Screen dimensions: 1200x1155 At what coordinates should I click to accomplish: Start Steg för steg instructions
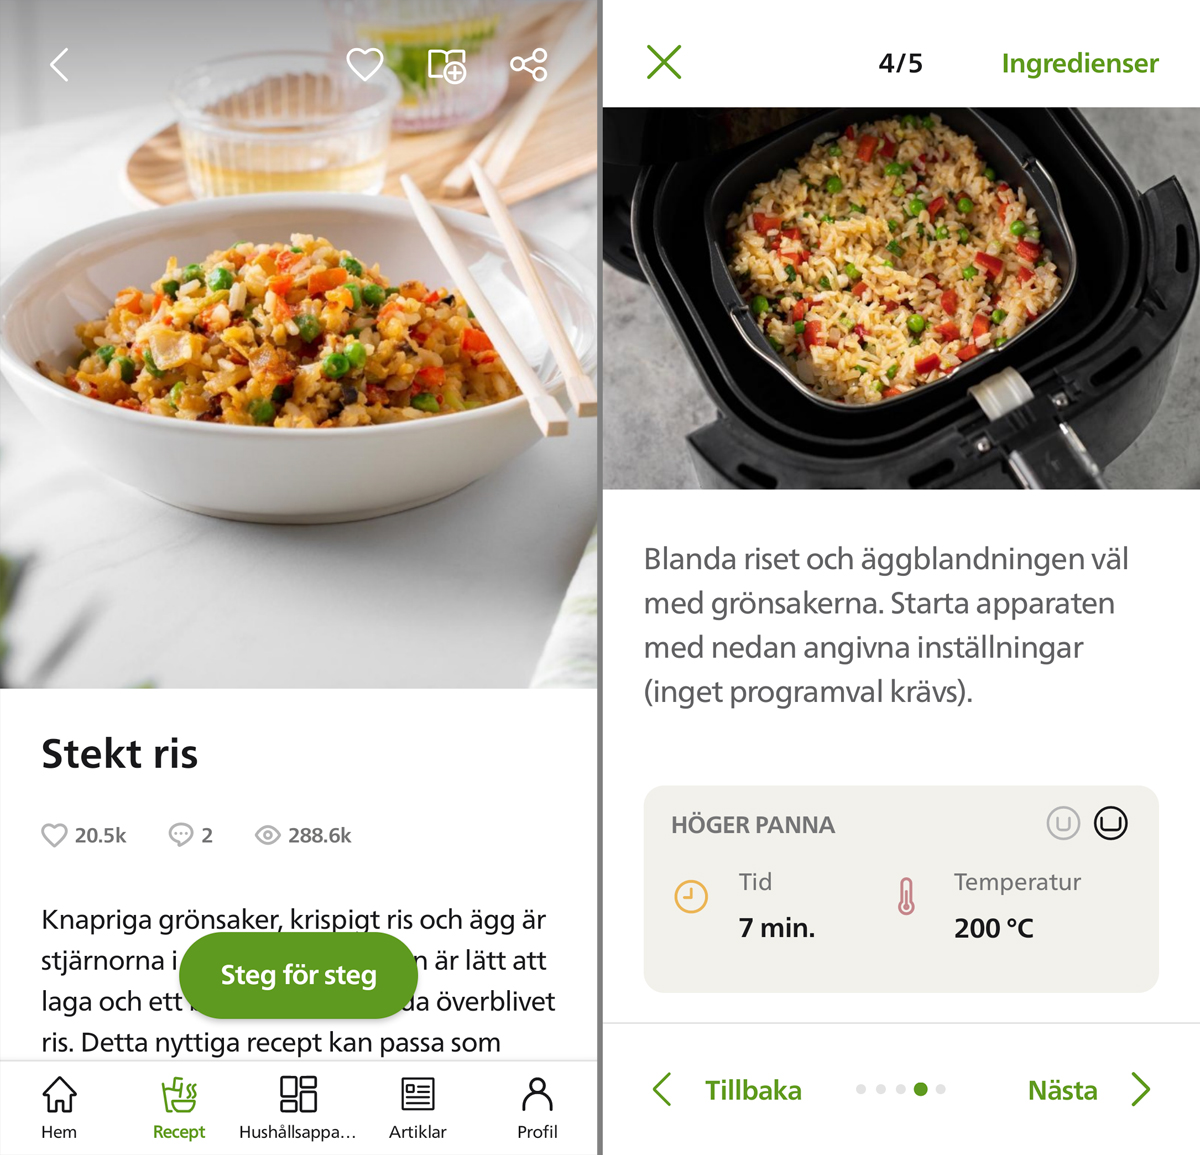(x=298, y=975)
